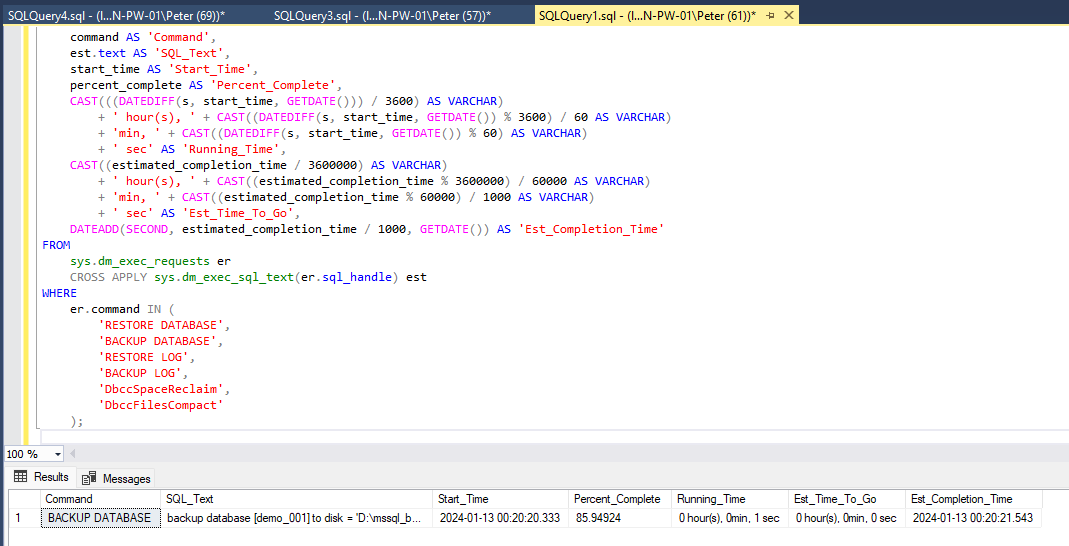Click the backup database SQL text cell
Screen dimensions: 1069x546
[x=294, y=518]
